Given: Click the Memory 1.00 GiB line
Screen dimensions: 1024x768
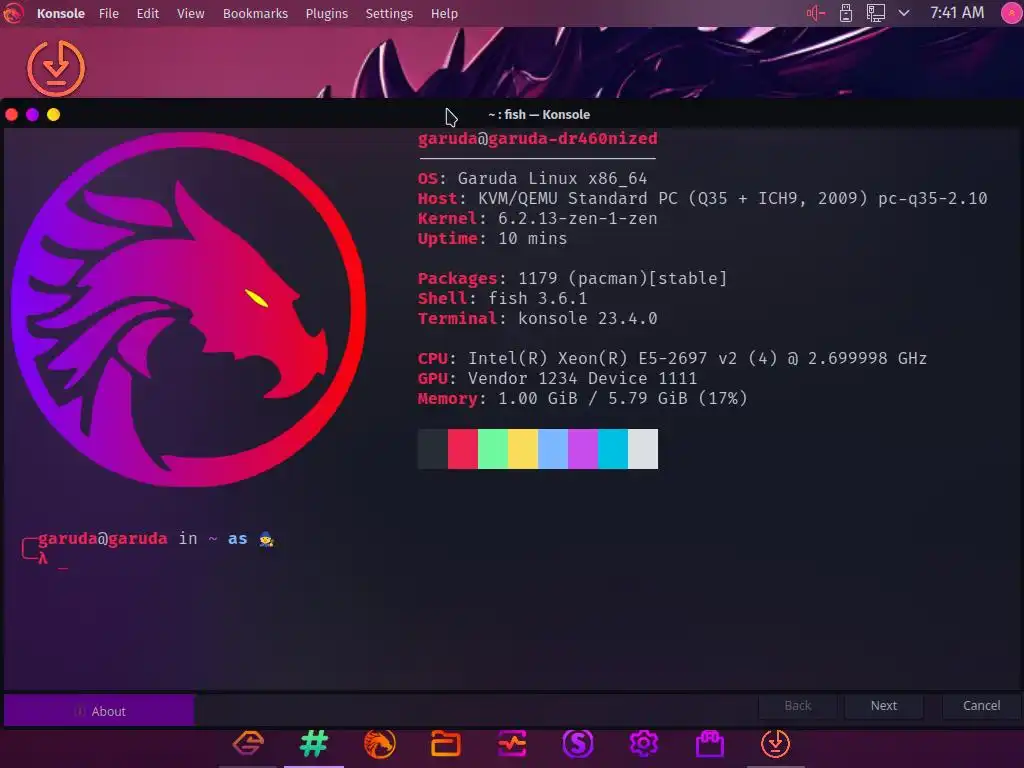Looking at the screenshot, I should (583, 398).
